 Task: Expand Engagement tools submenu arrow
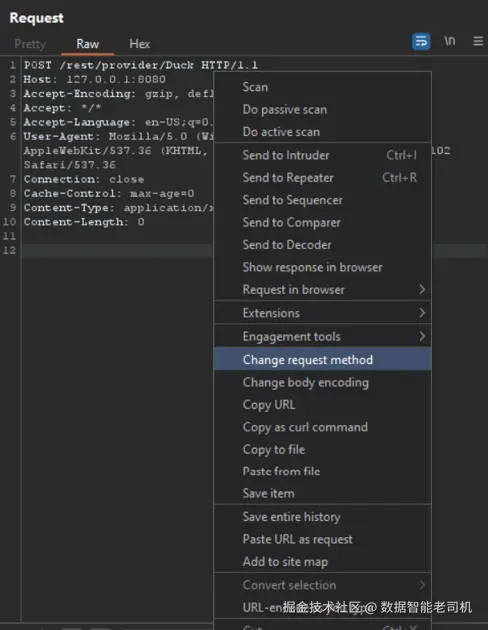tap(422, 336)
